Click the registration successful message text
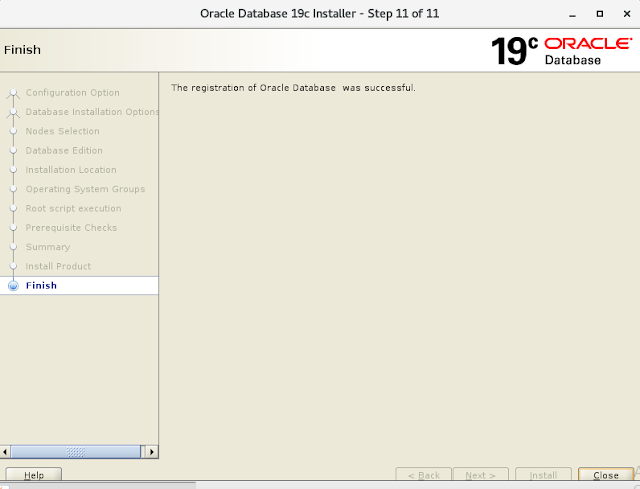 pyautogui.click(x=293, y=88)
